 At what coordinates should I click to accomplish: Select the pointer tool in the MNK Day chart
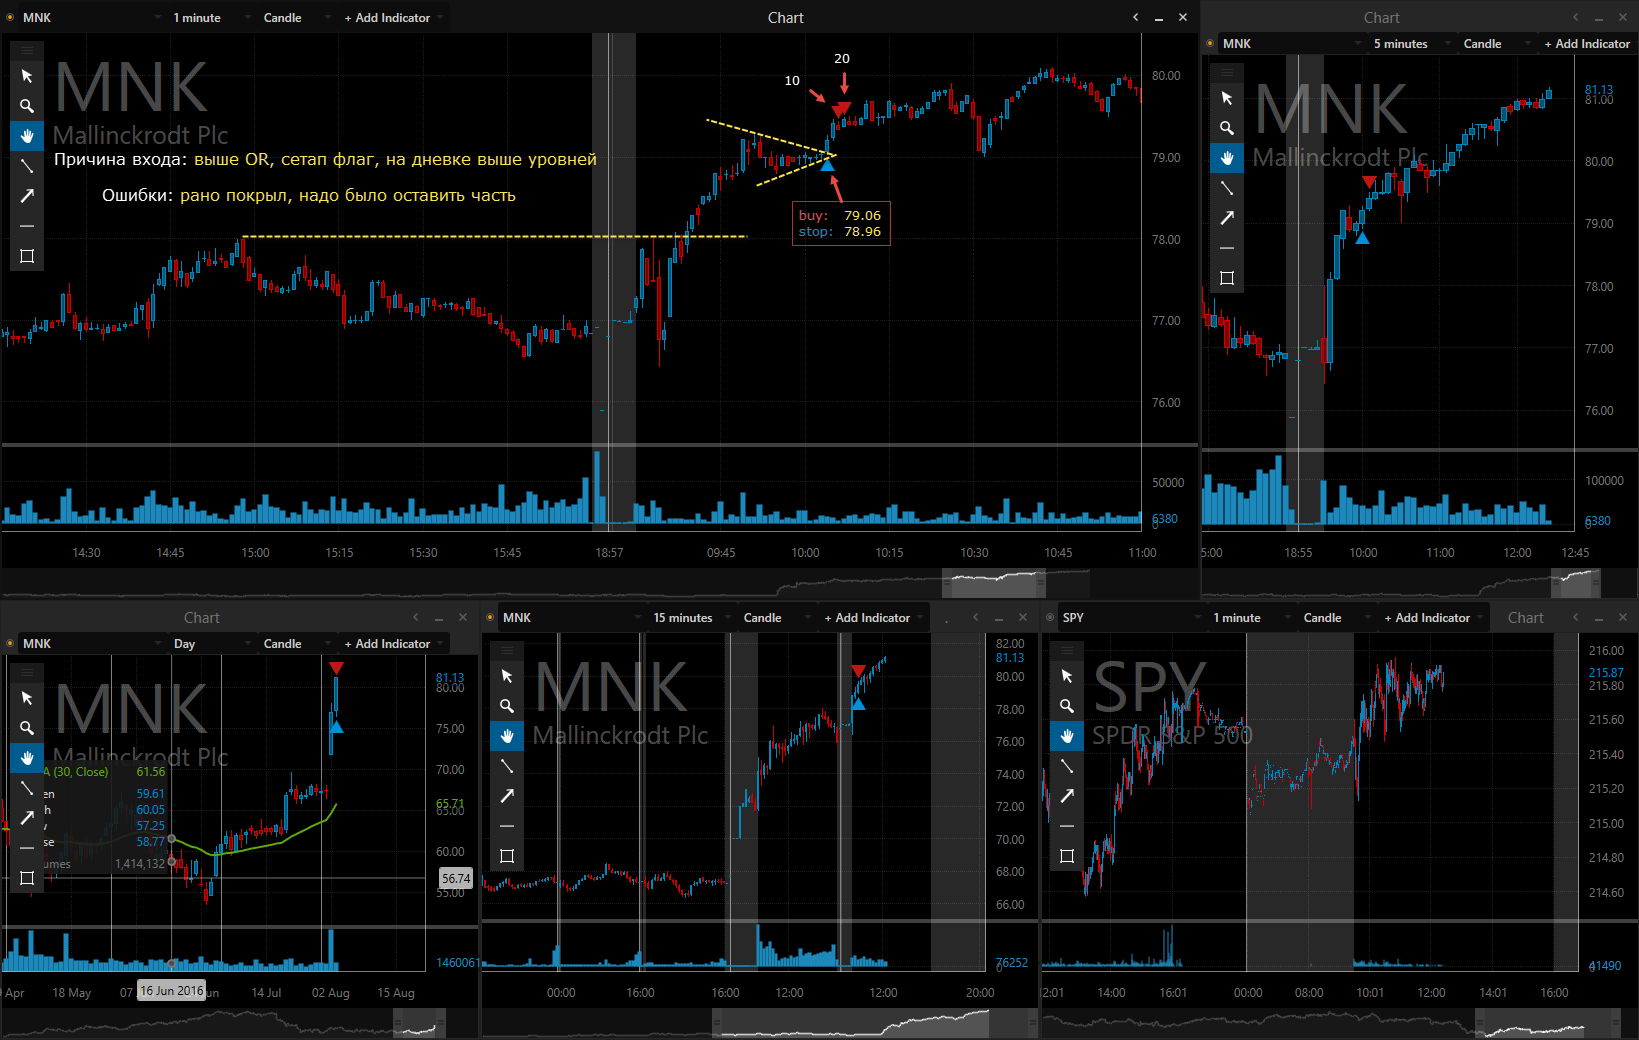(27, 698)
